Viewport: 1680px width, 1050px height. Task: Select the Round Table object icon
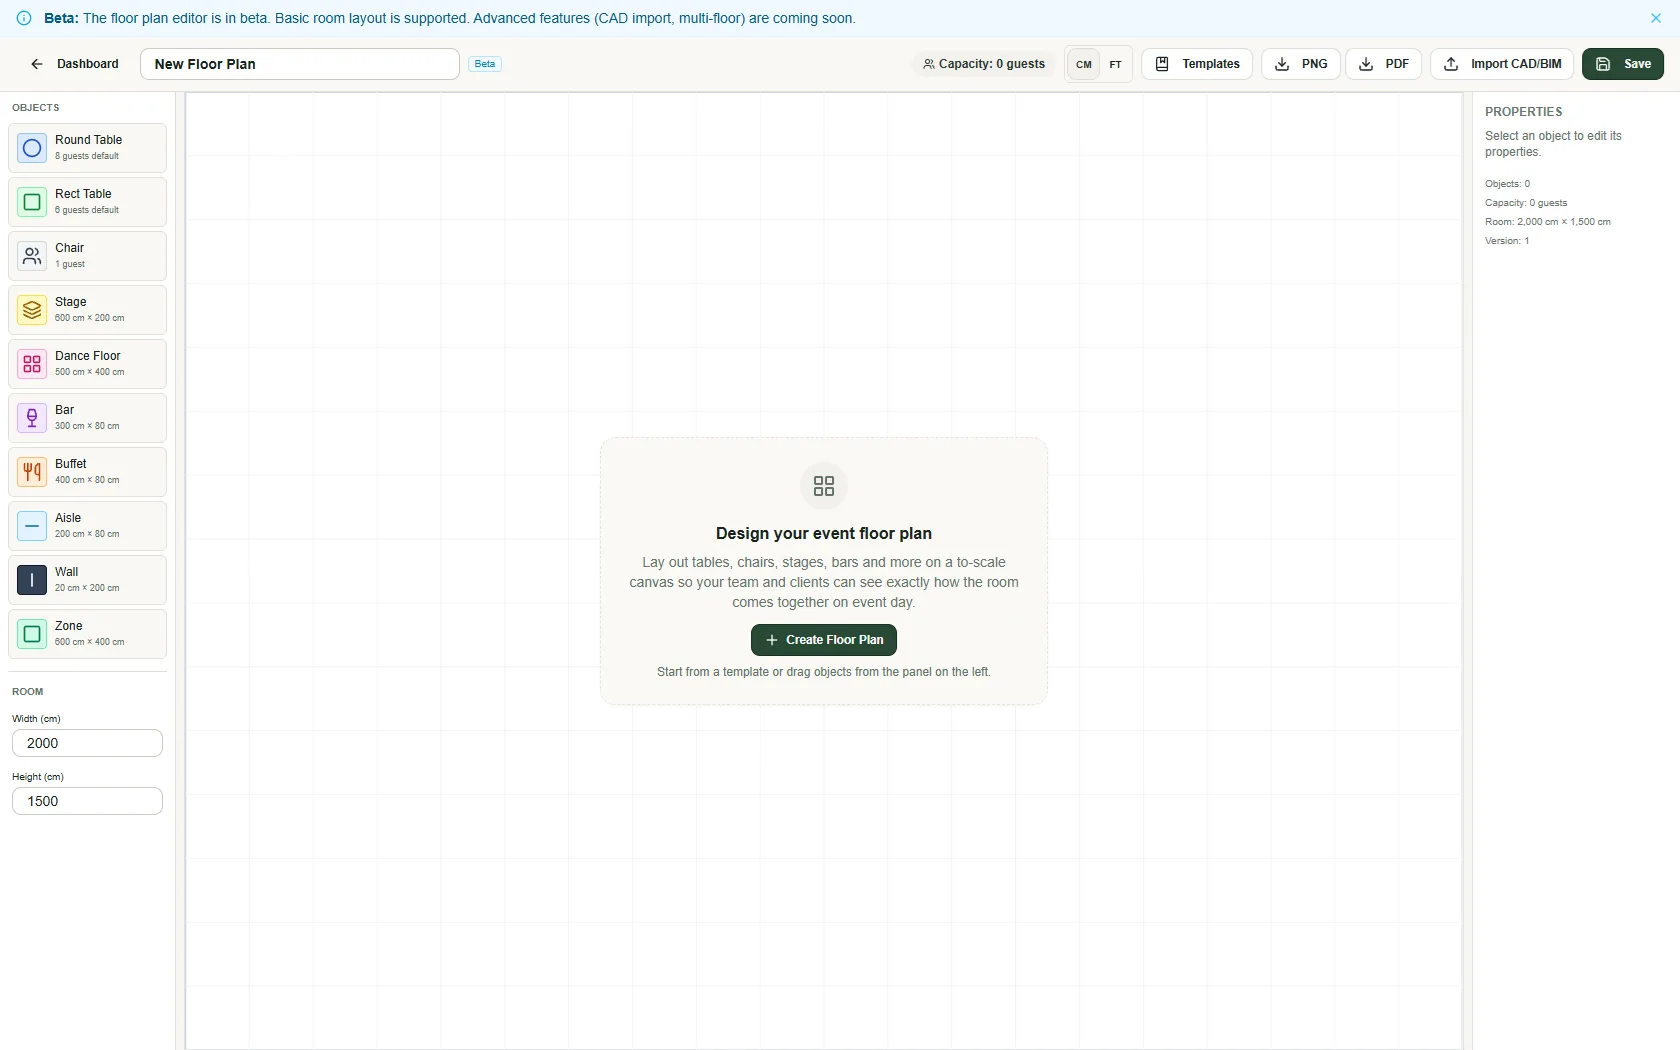click(x=32, y=148)
